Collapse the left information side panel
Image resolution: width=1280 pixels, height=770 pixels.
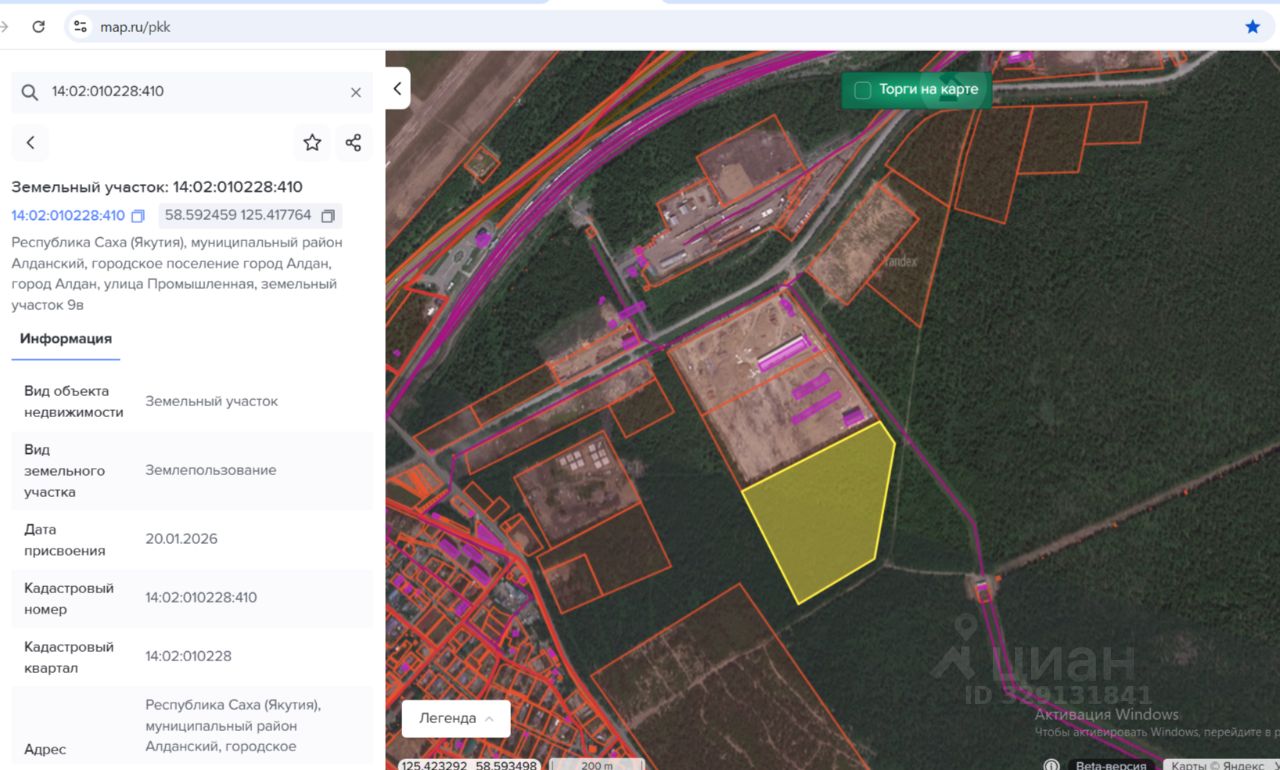(397, 89)
